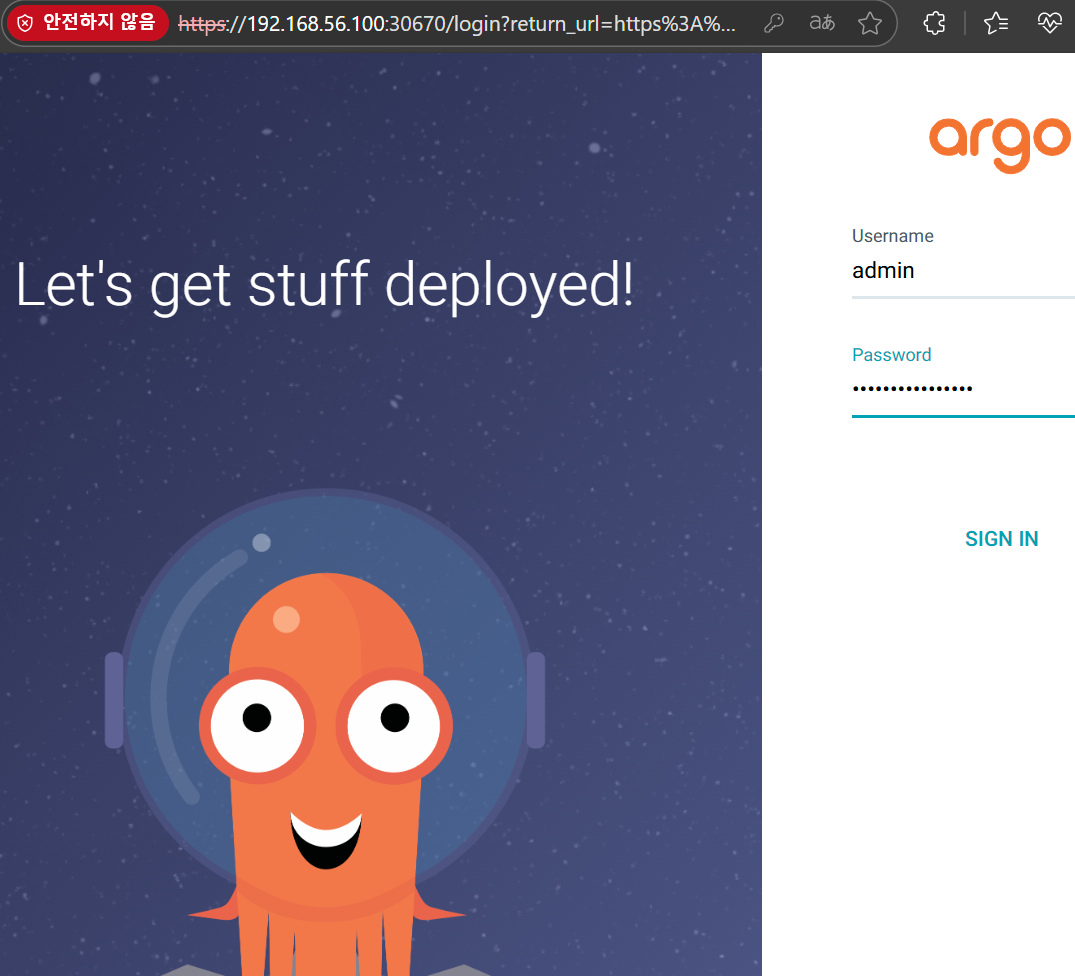Click the Password label text

tap(891, 355)
